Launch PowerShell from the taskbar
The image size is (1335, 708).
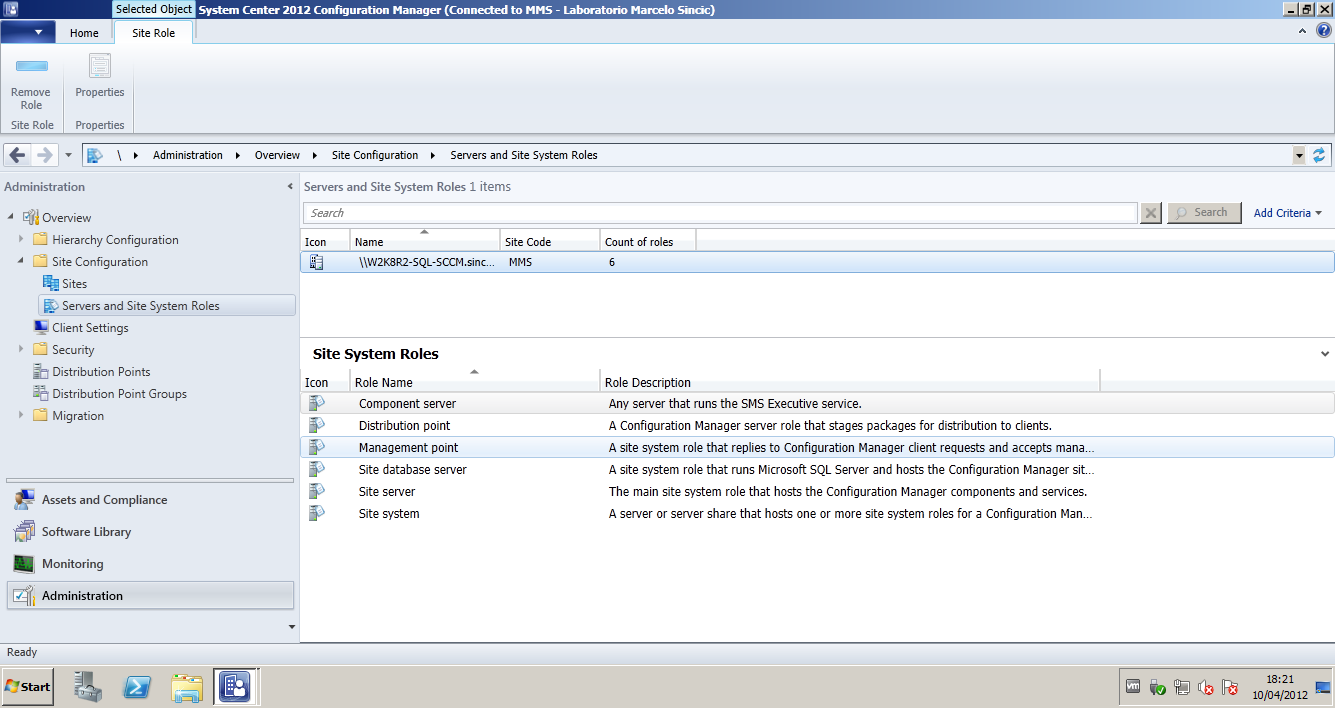137,687
